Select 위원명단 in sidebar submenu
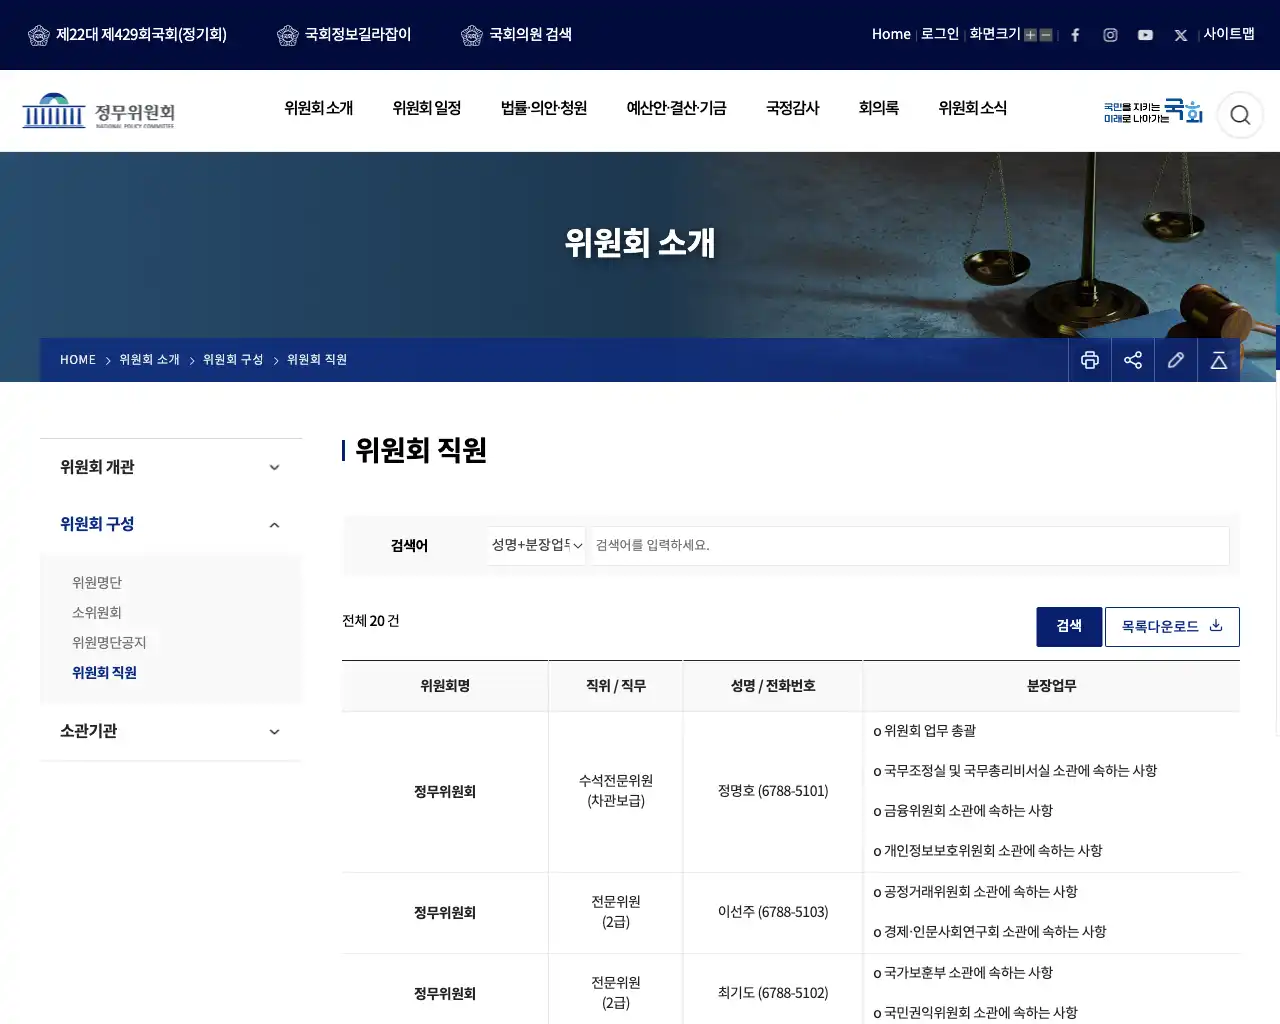 tap(97, 582)
